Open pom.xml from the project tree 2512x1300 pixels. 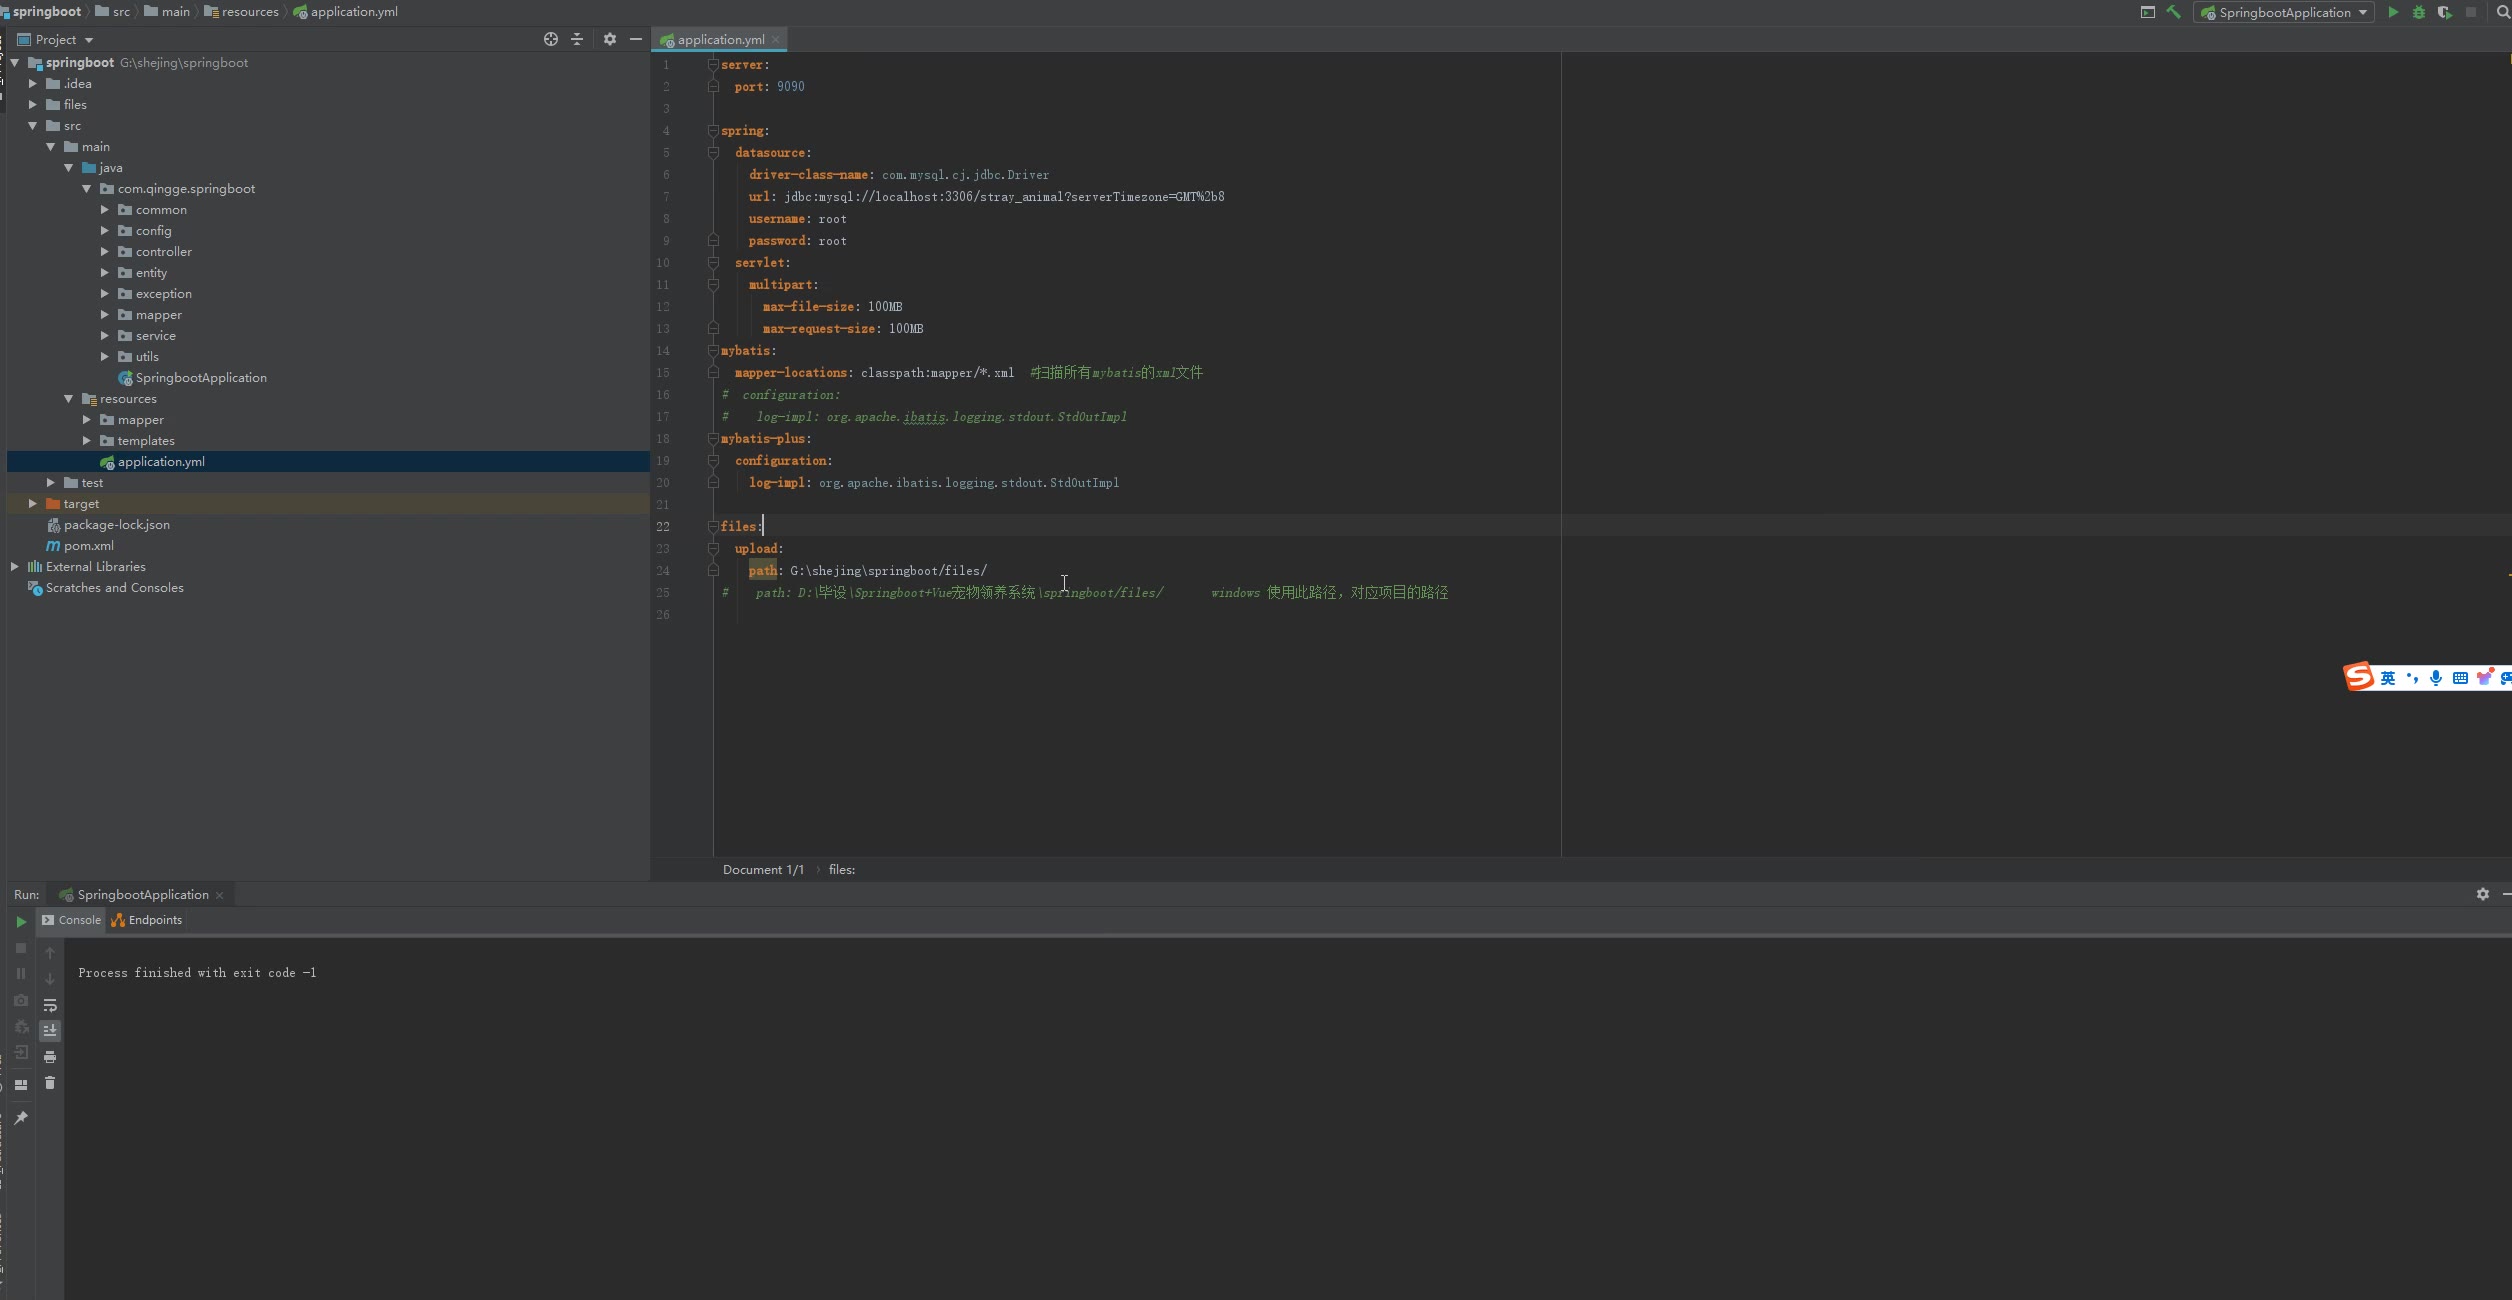tap(88, 546)
